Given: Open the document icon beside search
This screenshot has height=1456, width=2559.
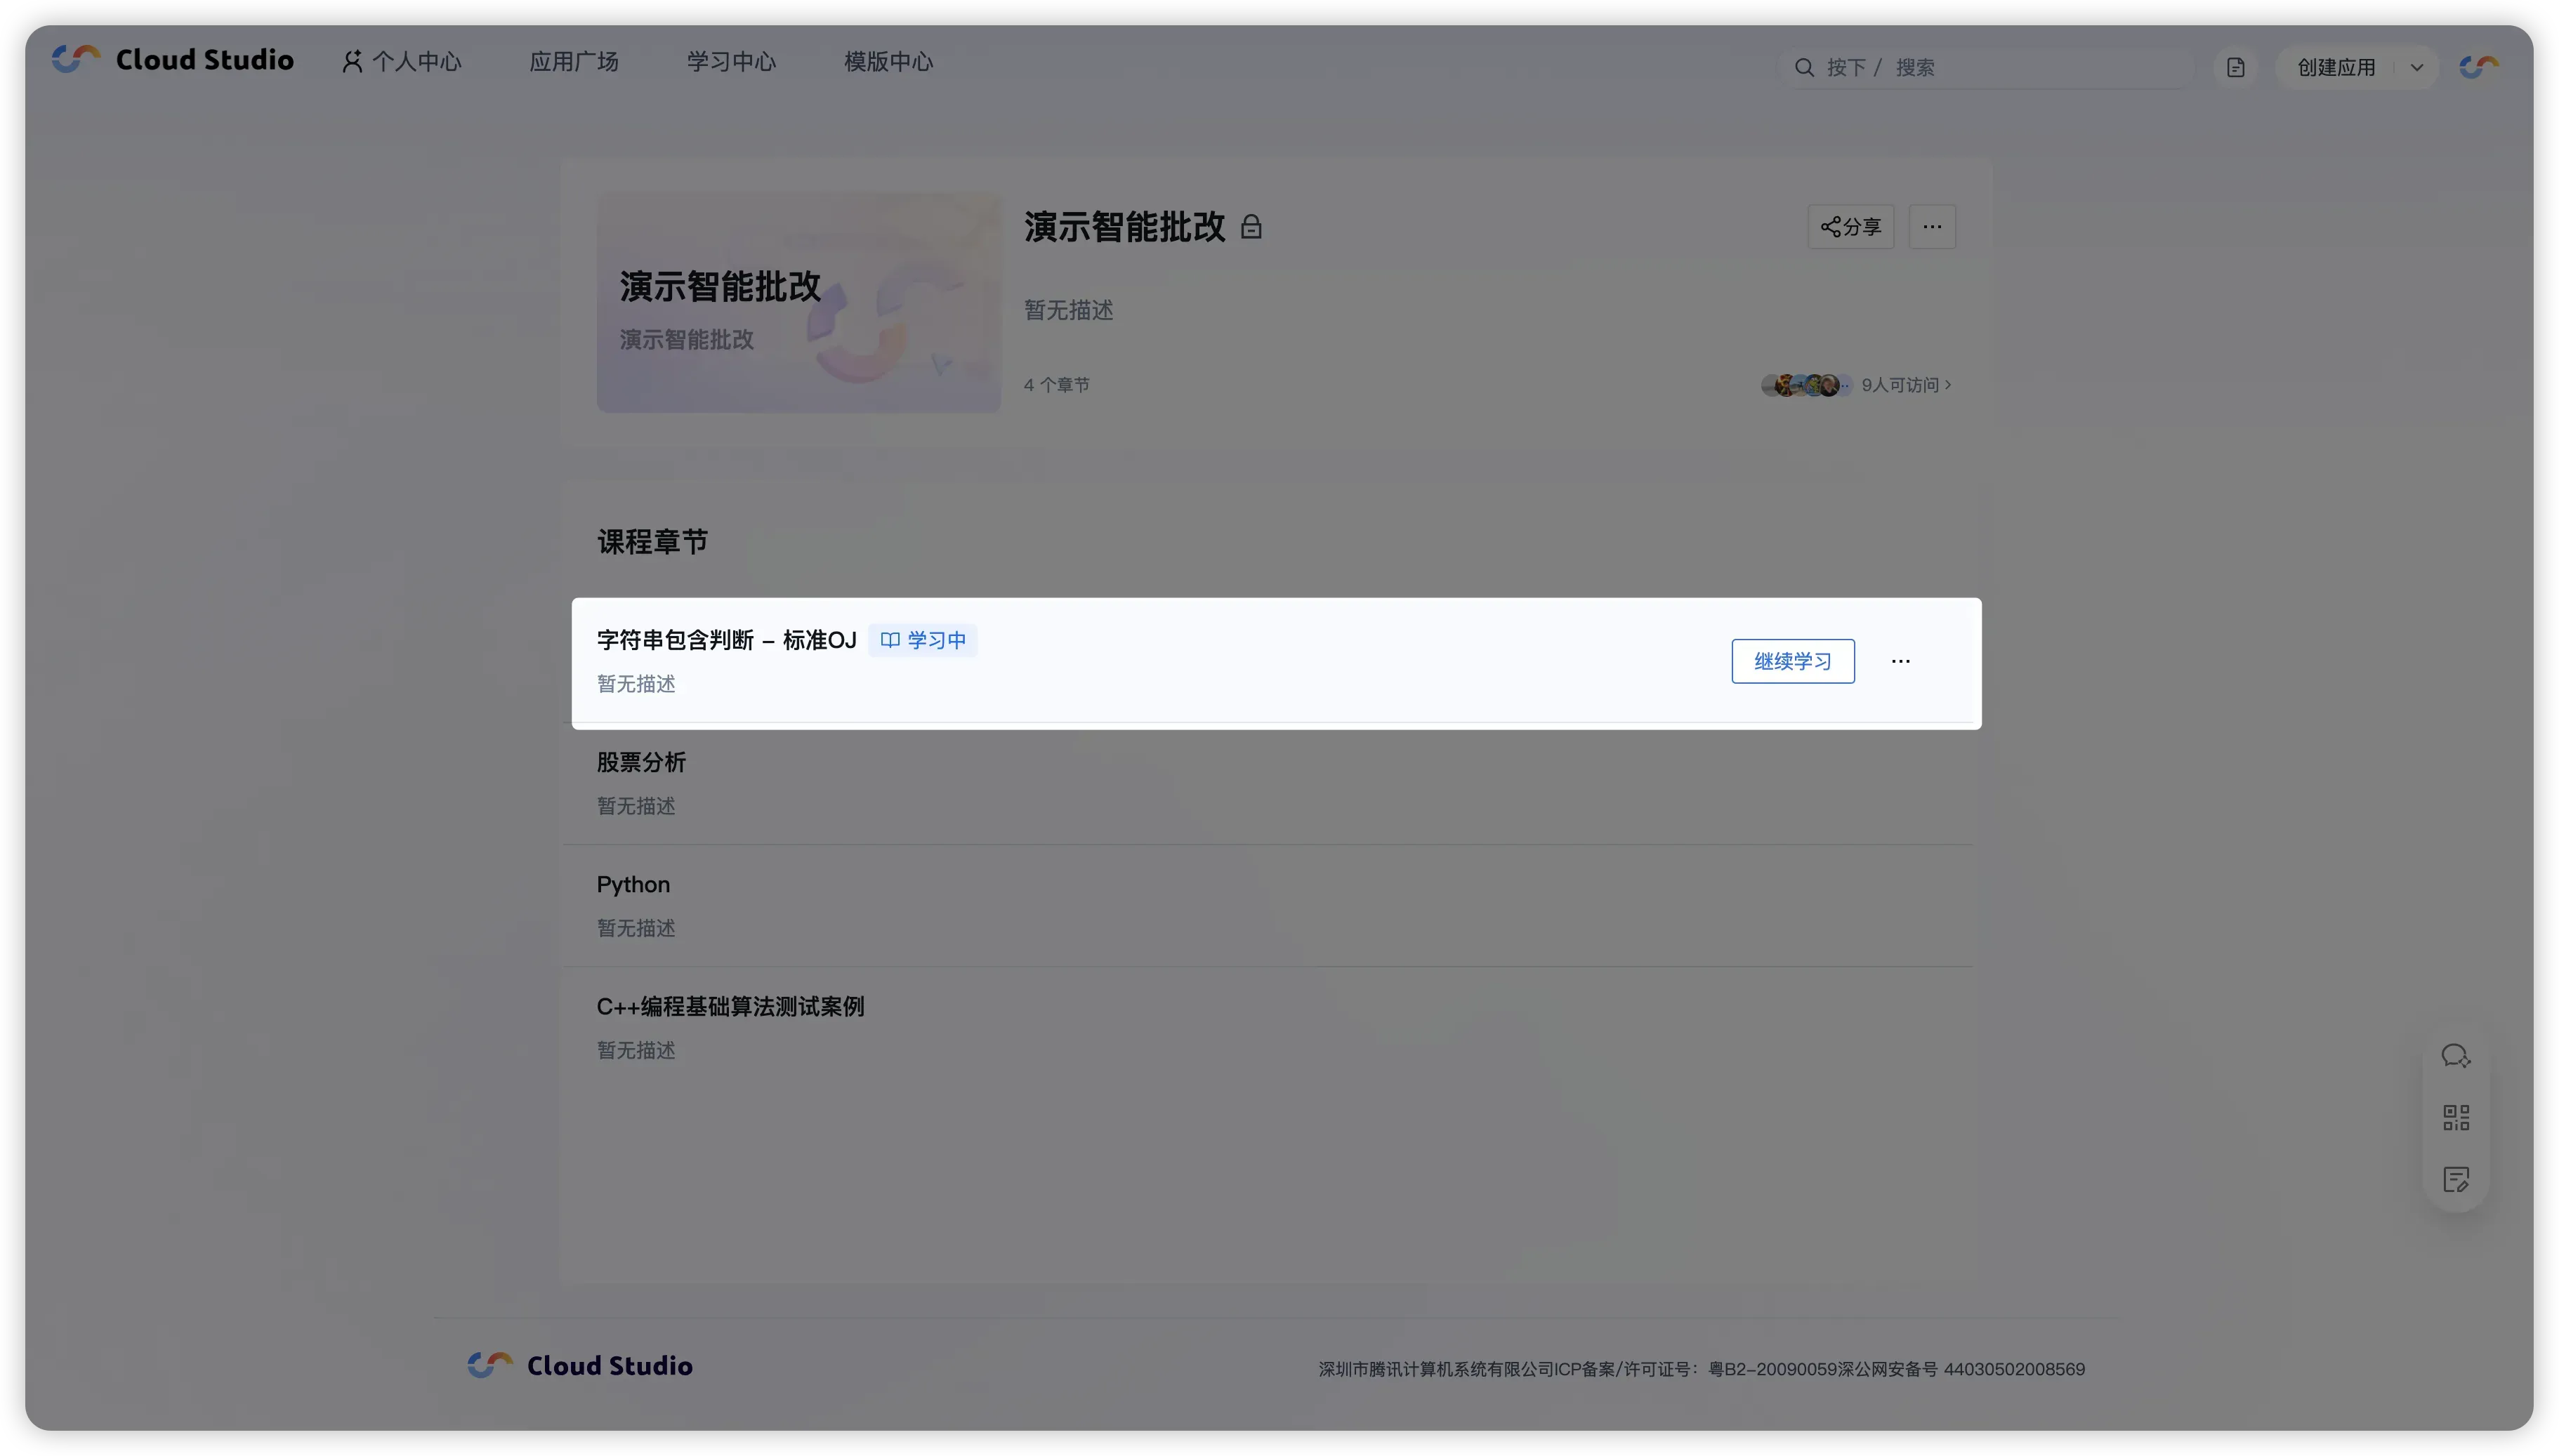Looking at the screenshot, I should (2235, 68).
